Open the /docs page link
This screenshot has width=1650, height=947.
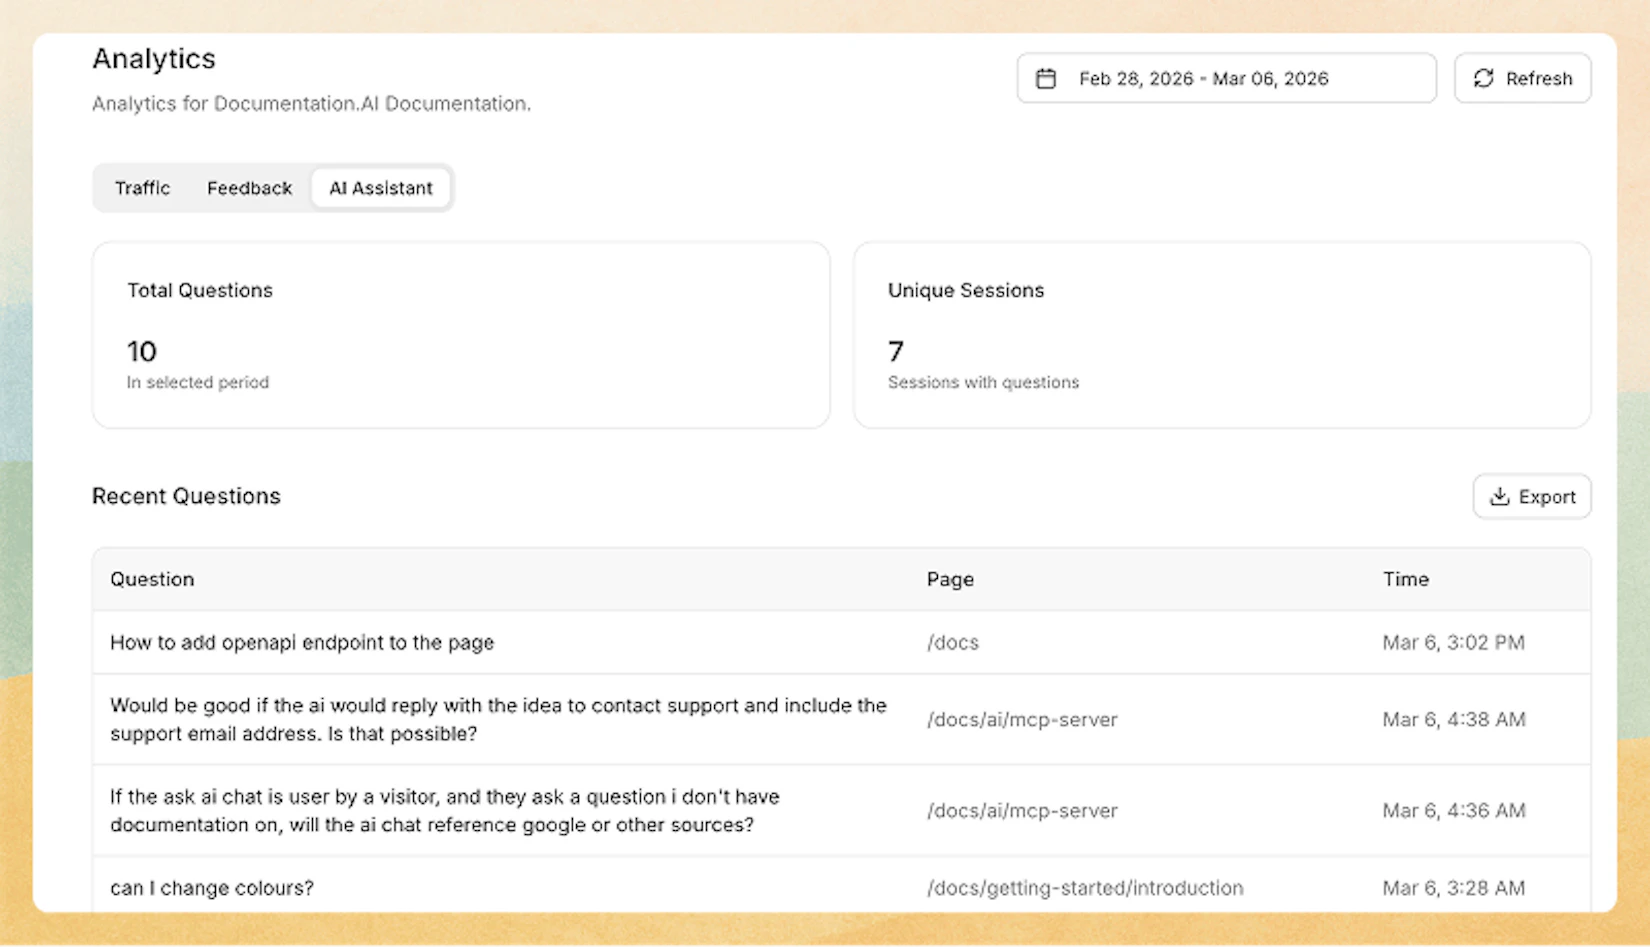point(952,642)
